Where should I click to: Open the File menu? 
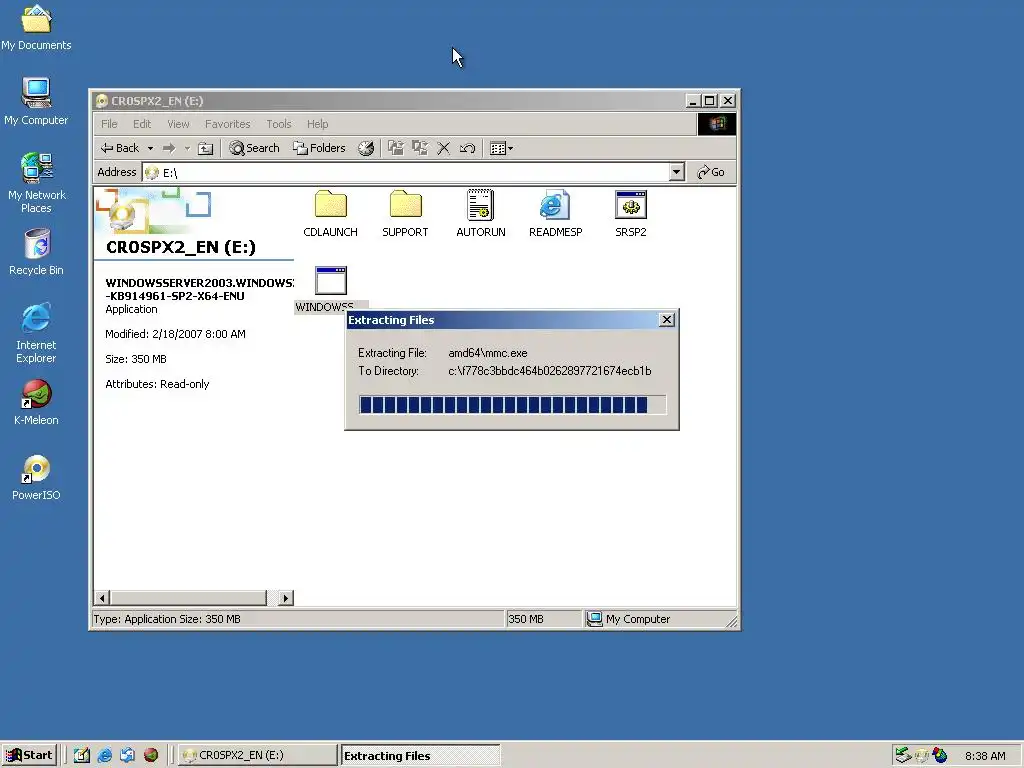pyautogui.click(x=109, y=124)
